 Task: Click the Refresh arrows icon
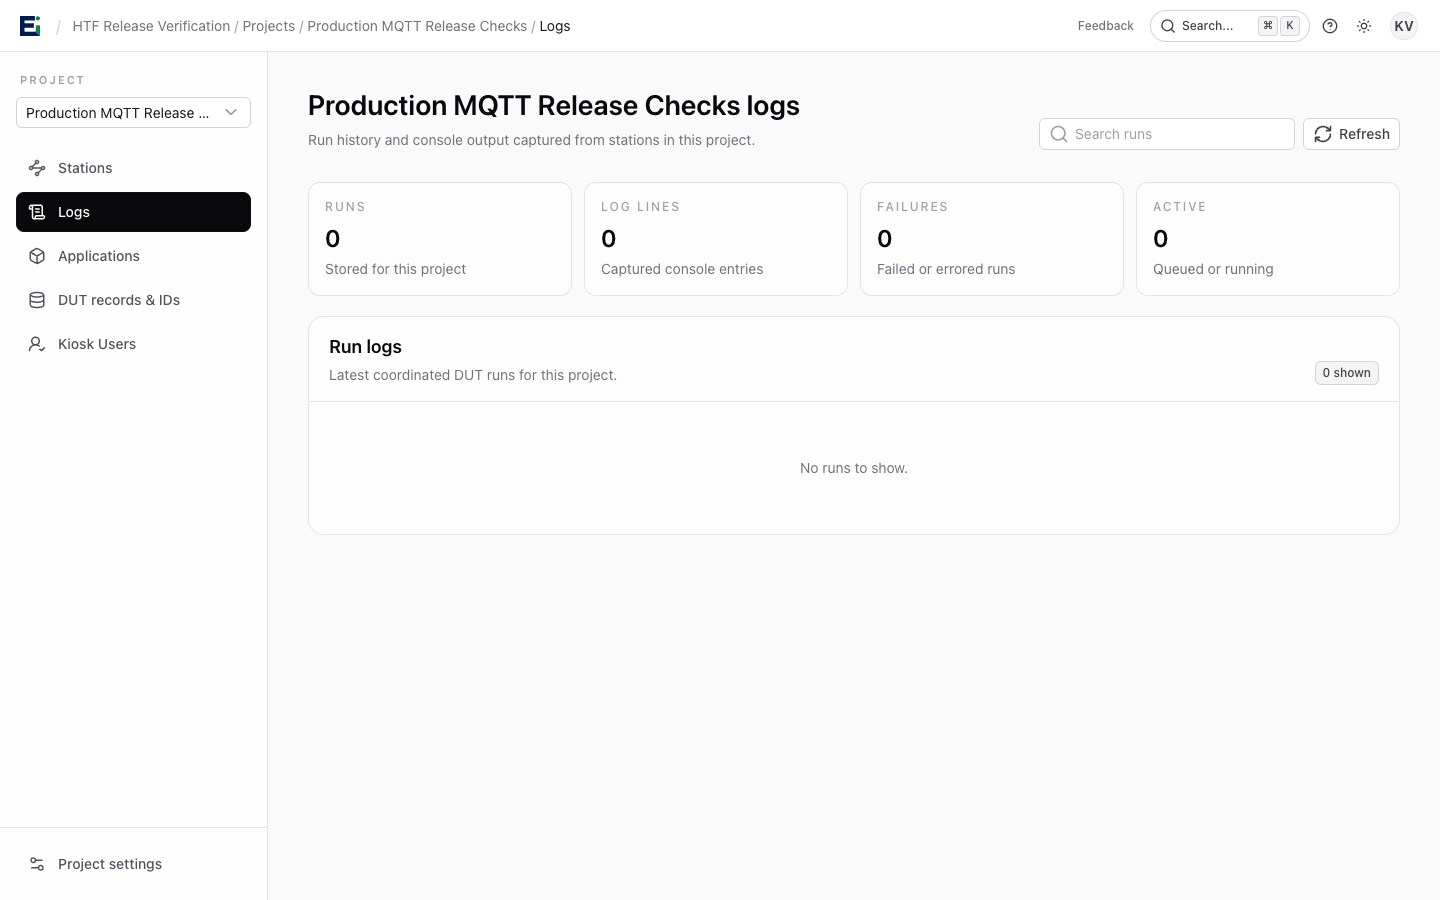coord(1323,134)
